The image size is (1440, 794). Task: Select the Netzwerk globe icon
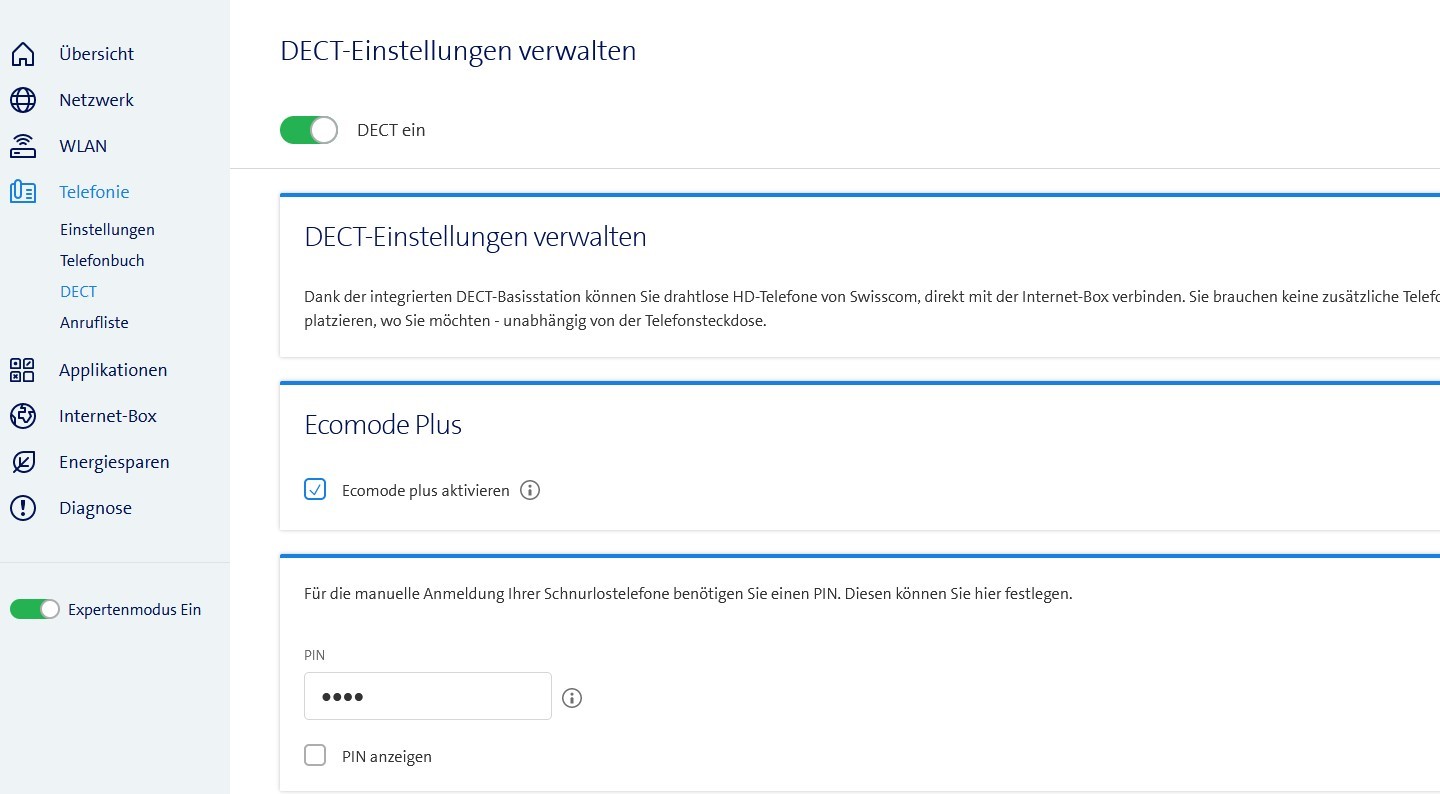pos(23,99)
